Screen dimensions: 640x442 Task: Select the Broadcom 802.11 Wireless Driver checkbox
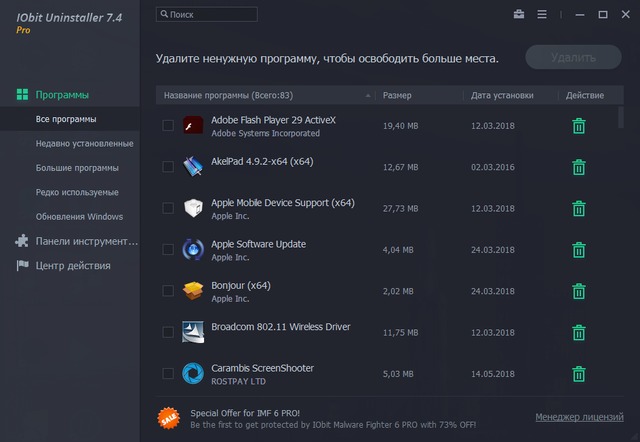click(x=168, y=333)
